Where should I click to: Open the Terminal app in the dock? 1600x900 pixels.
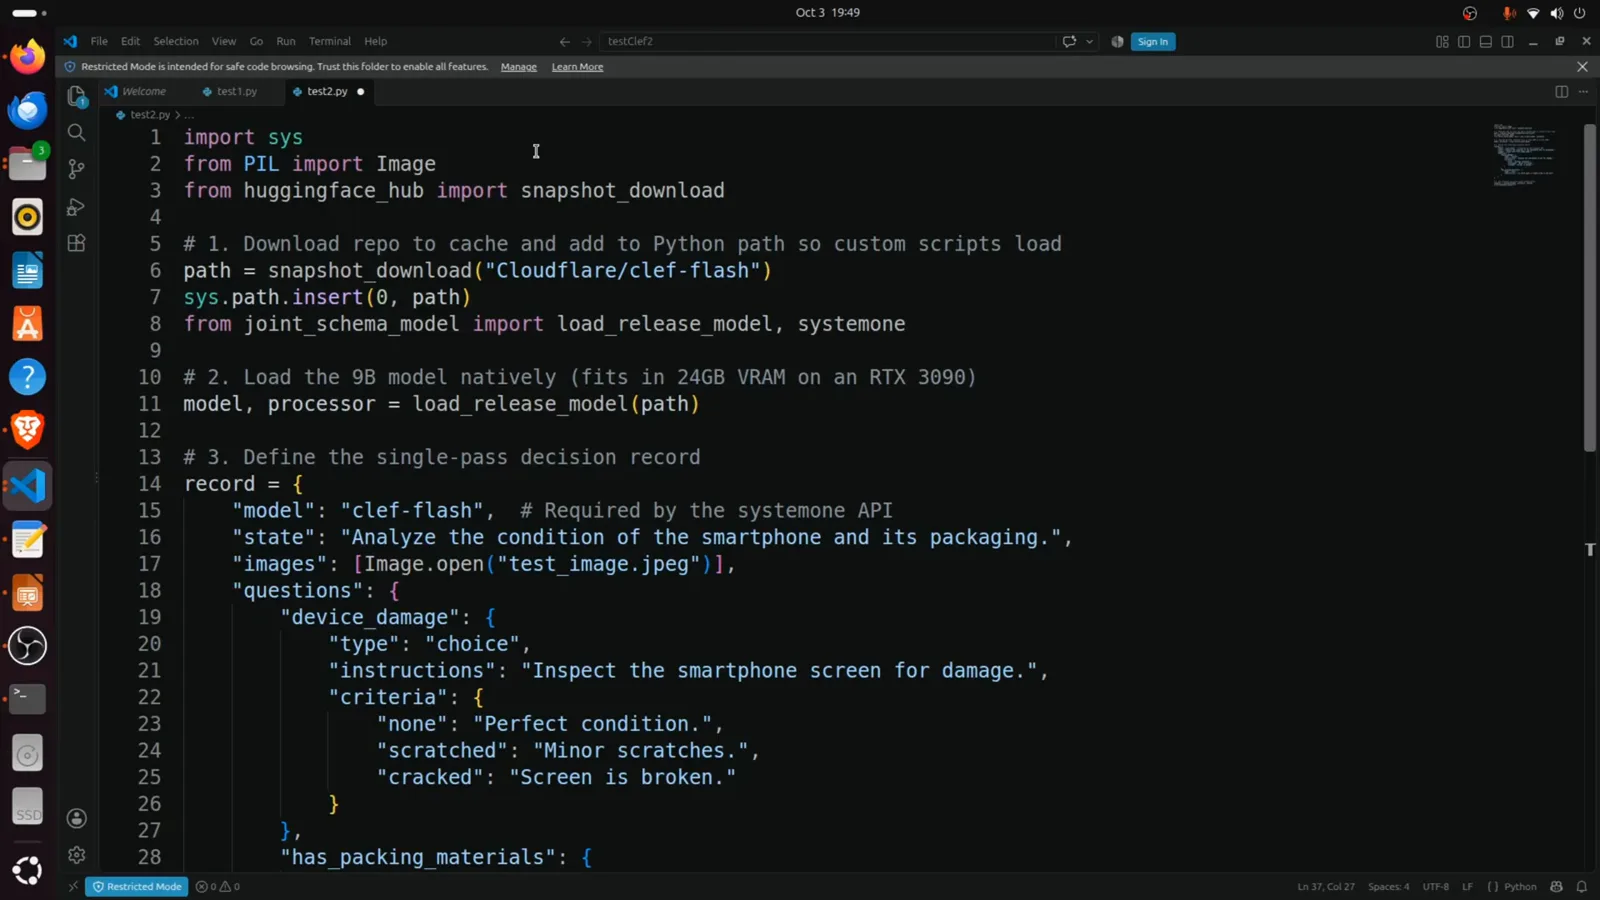coord(28,699)
